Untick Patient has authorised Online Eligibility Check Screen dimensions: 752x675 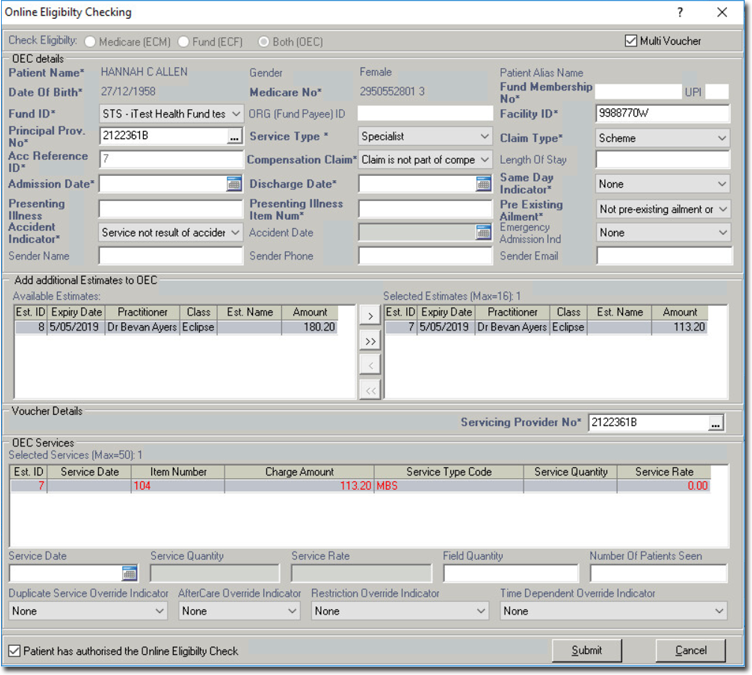click(14, 651)
